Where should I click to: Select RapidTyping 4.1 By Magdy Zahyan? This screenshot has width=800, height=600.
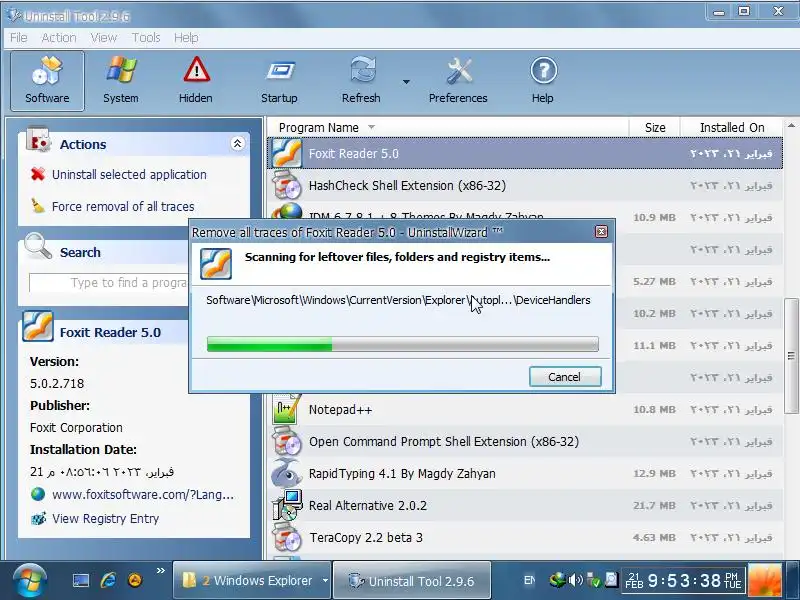(524, 473)
